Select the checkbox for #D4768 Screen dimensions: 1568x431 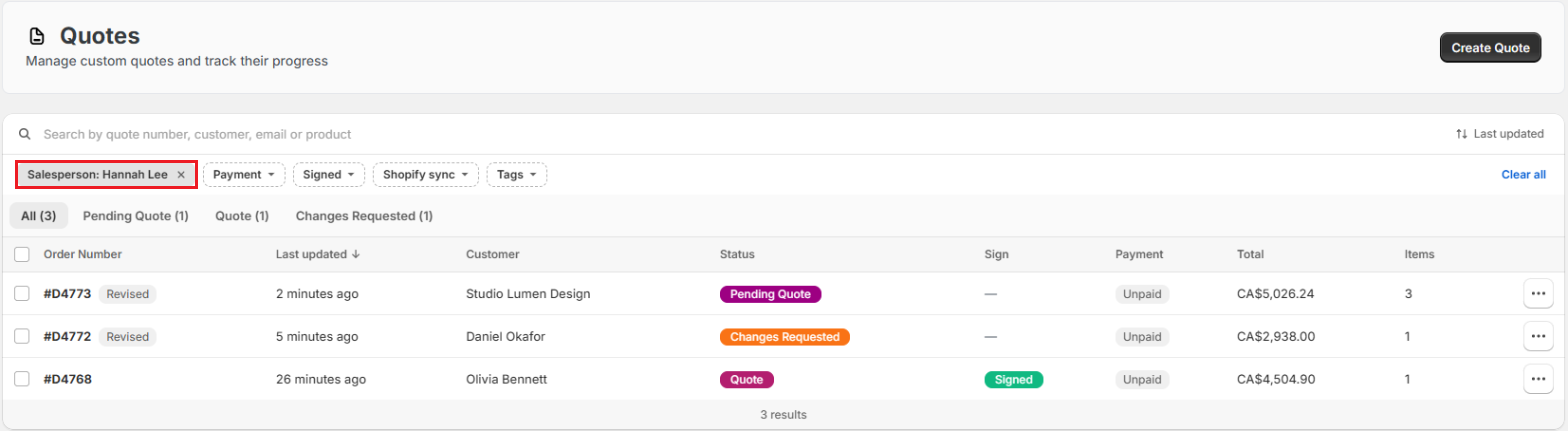(22, 379)
